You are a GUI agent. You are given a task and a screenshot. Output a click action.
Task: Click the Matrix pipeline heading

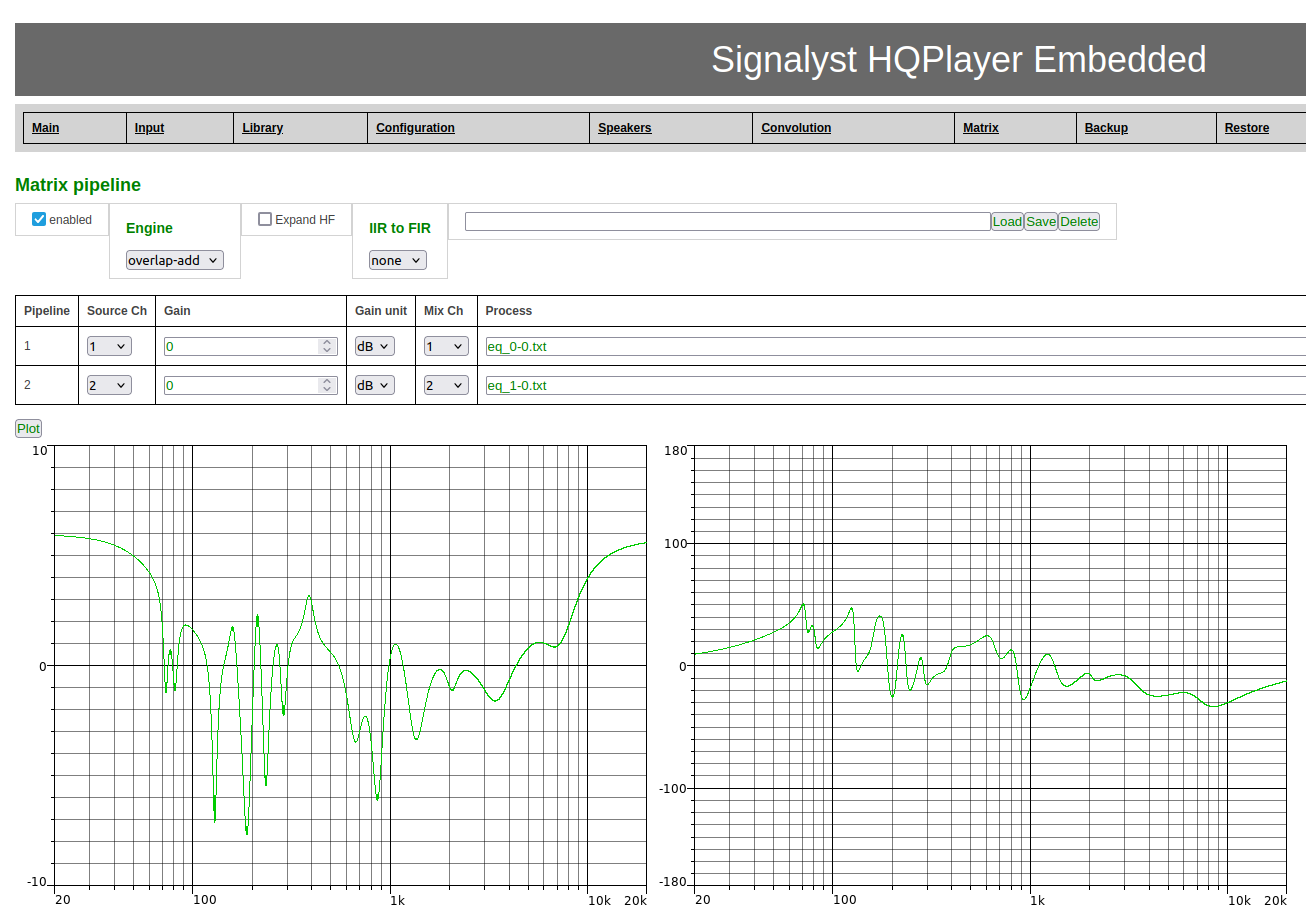pyautogui.click(x=78, y=185)
